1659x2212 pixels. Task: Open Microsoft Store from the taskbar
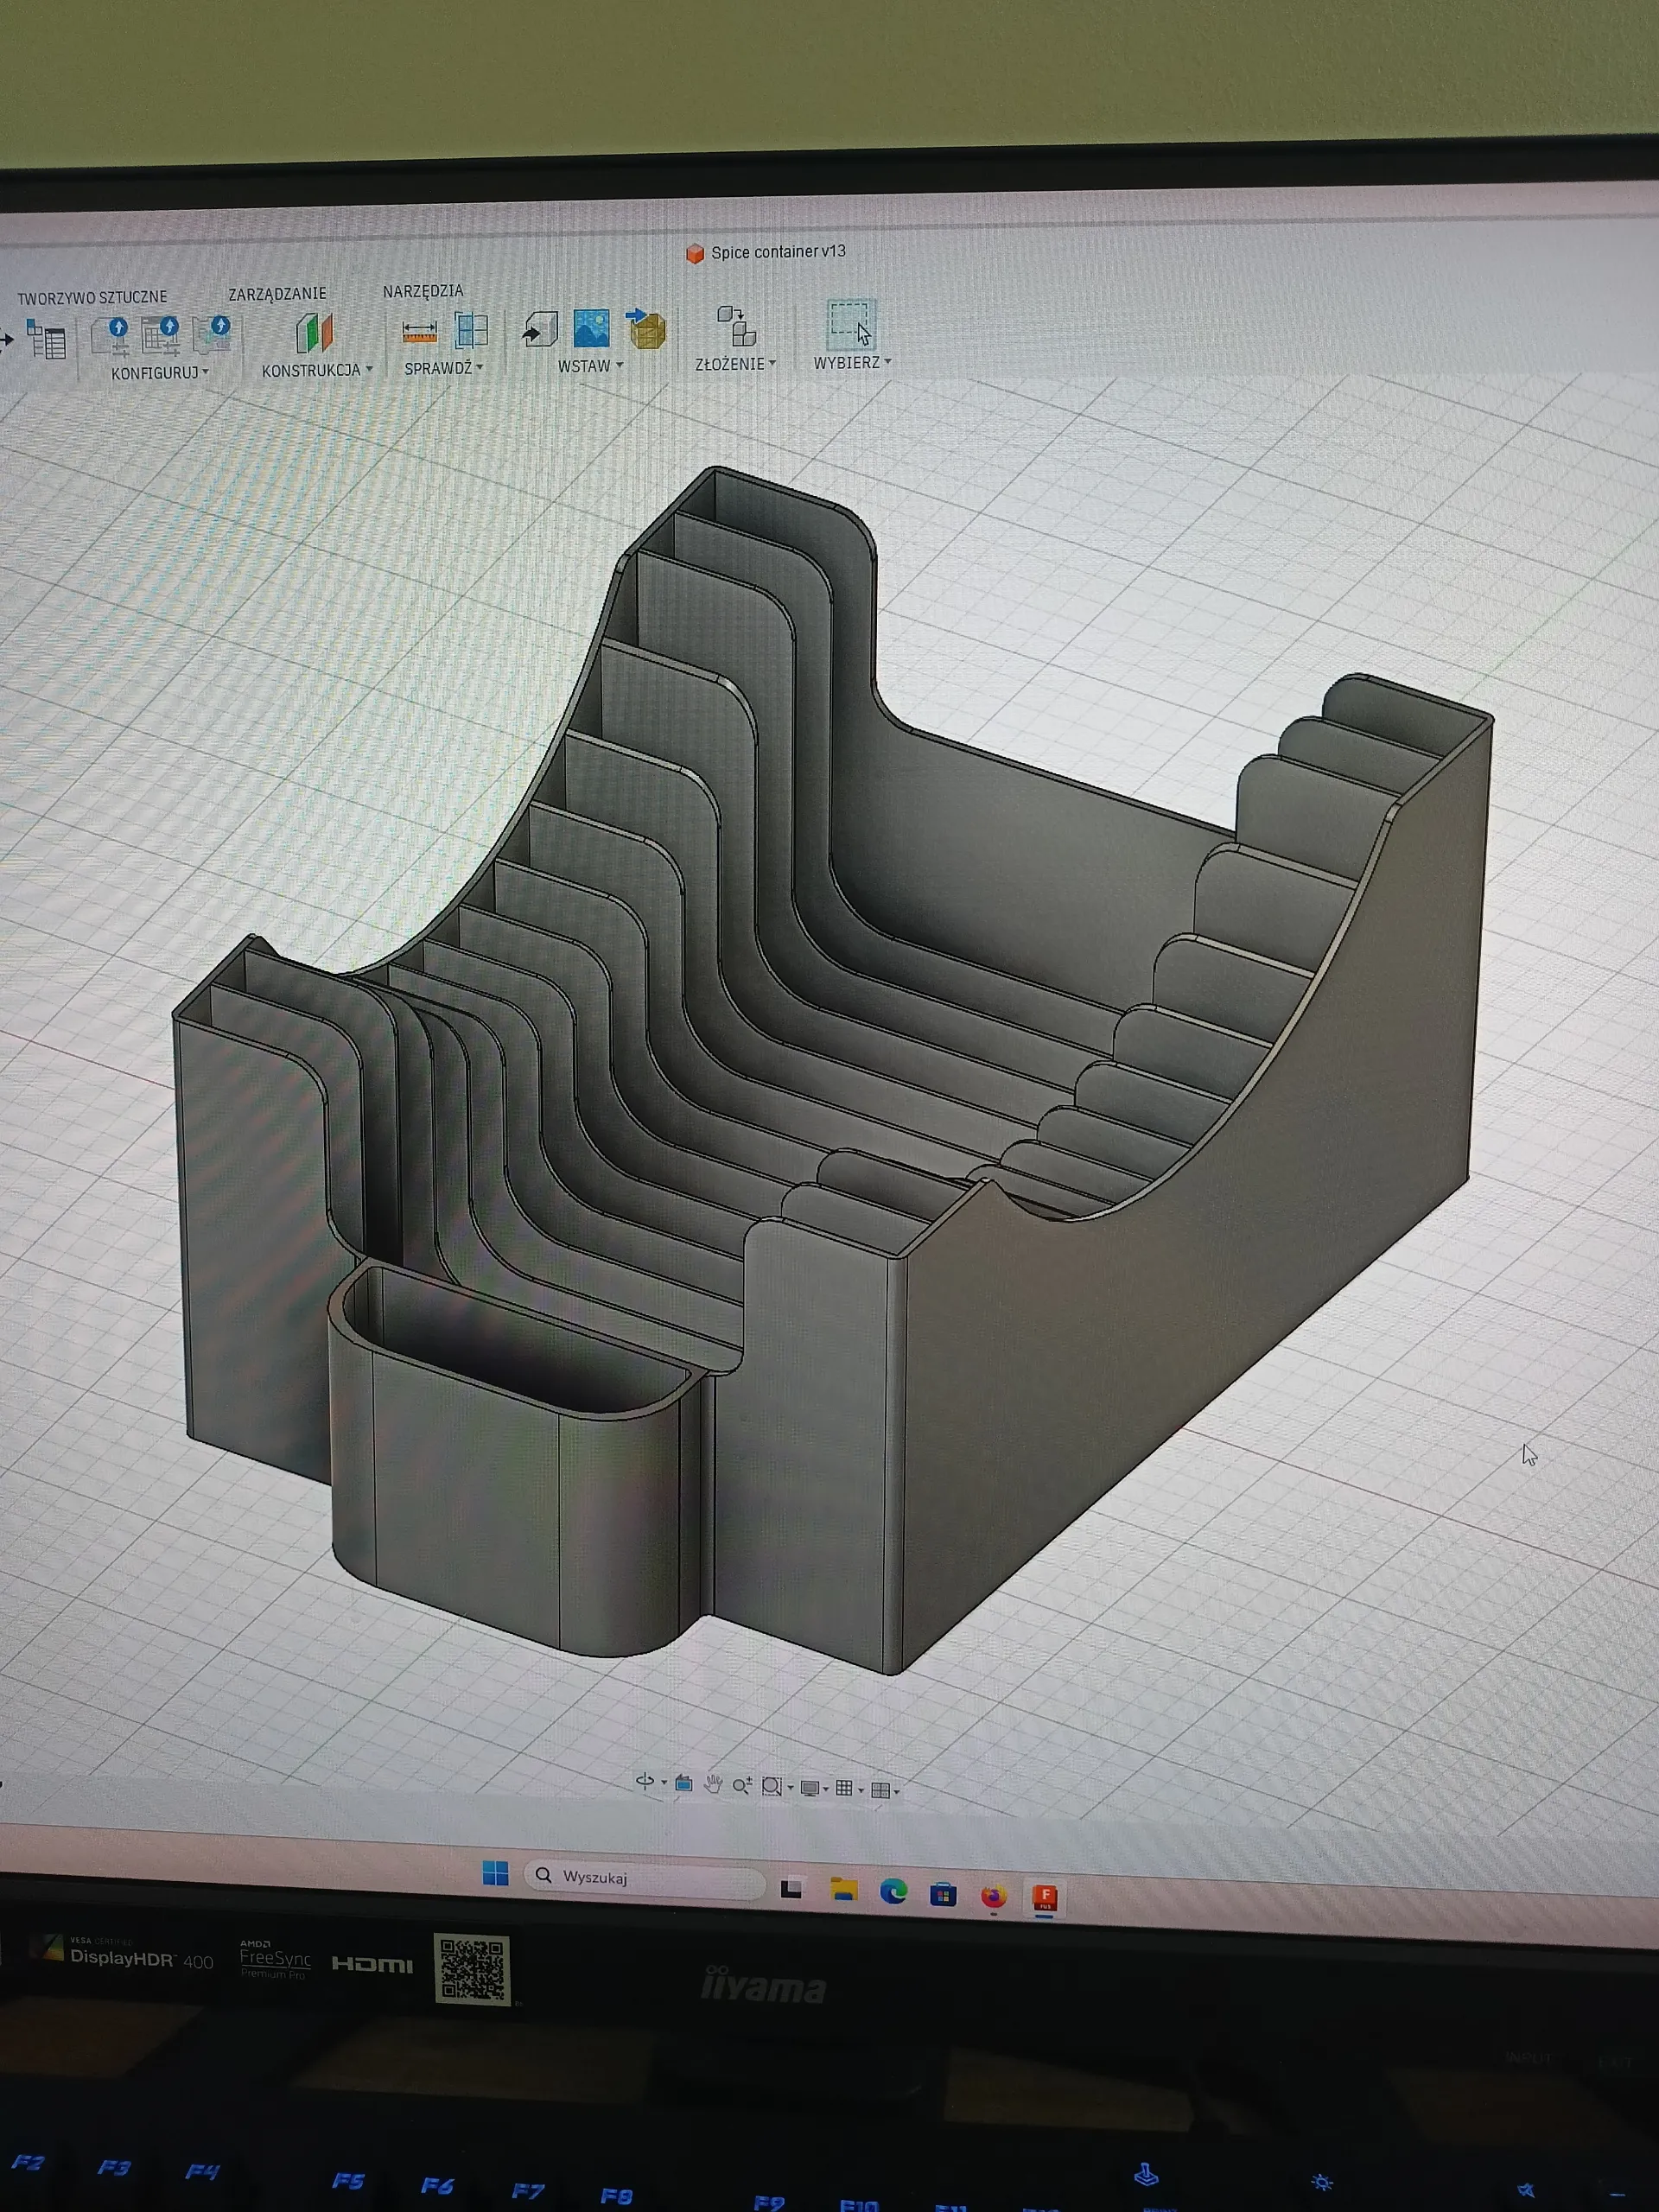coord(943,1893)
